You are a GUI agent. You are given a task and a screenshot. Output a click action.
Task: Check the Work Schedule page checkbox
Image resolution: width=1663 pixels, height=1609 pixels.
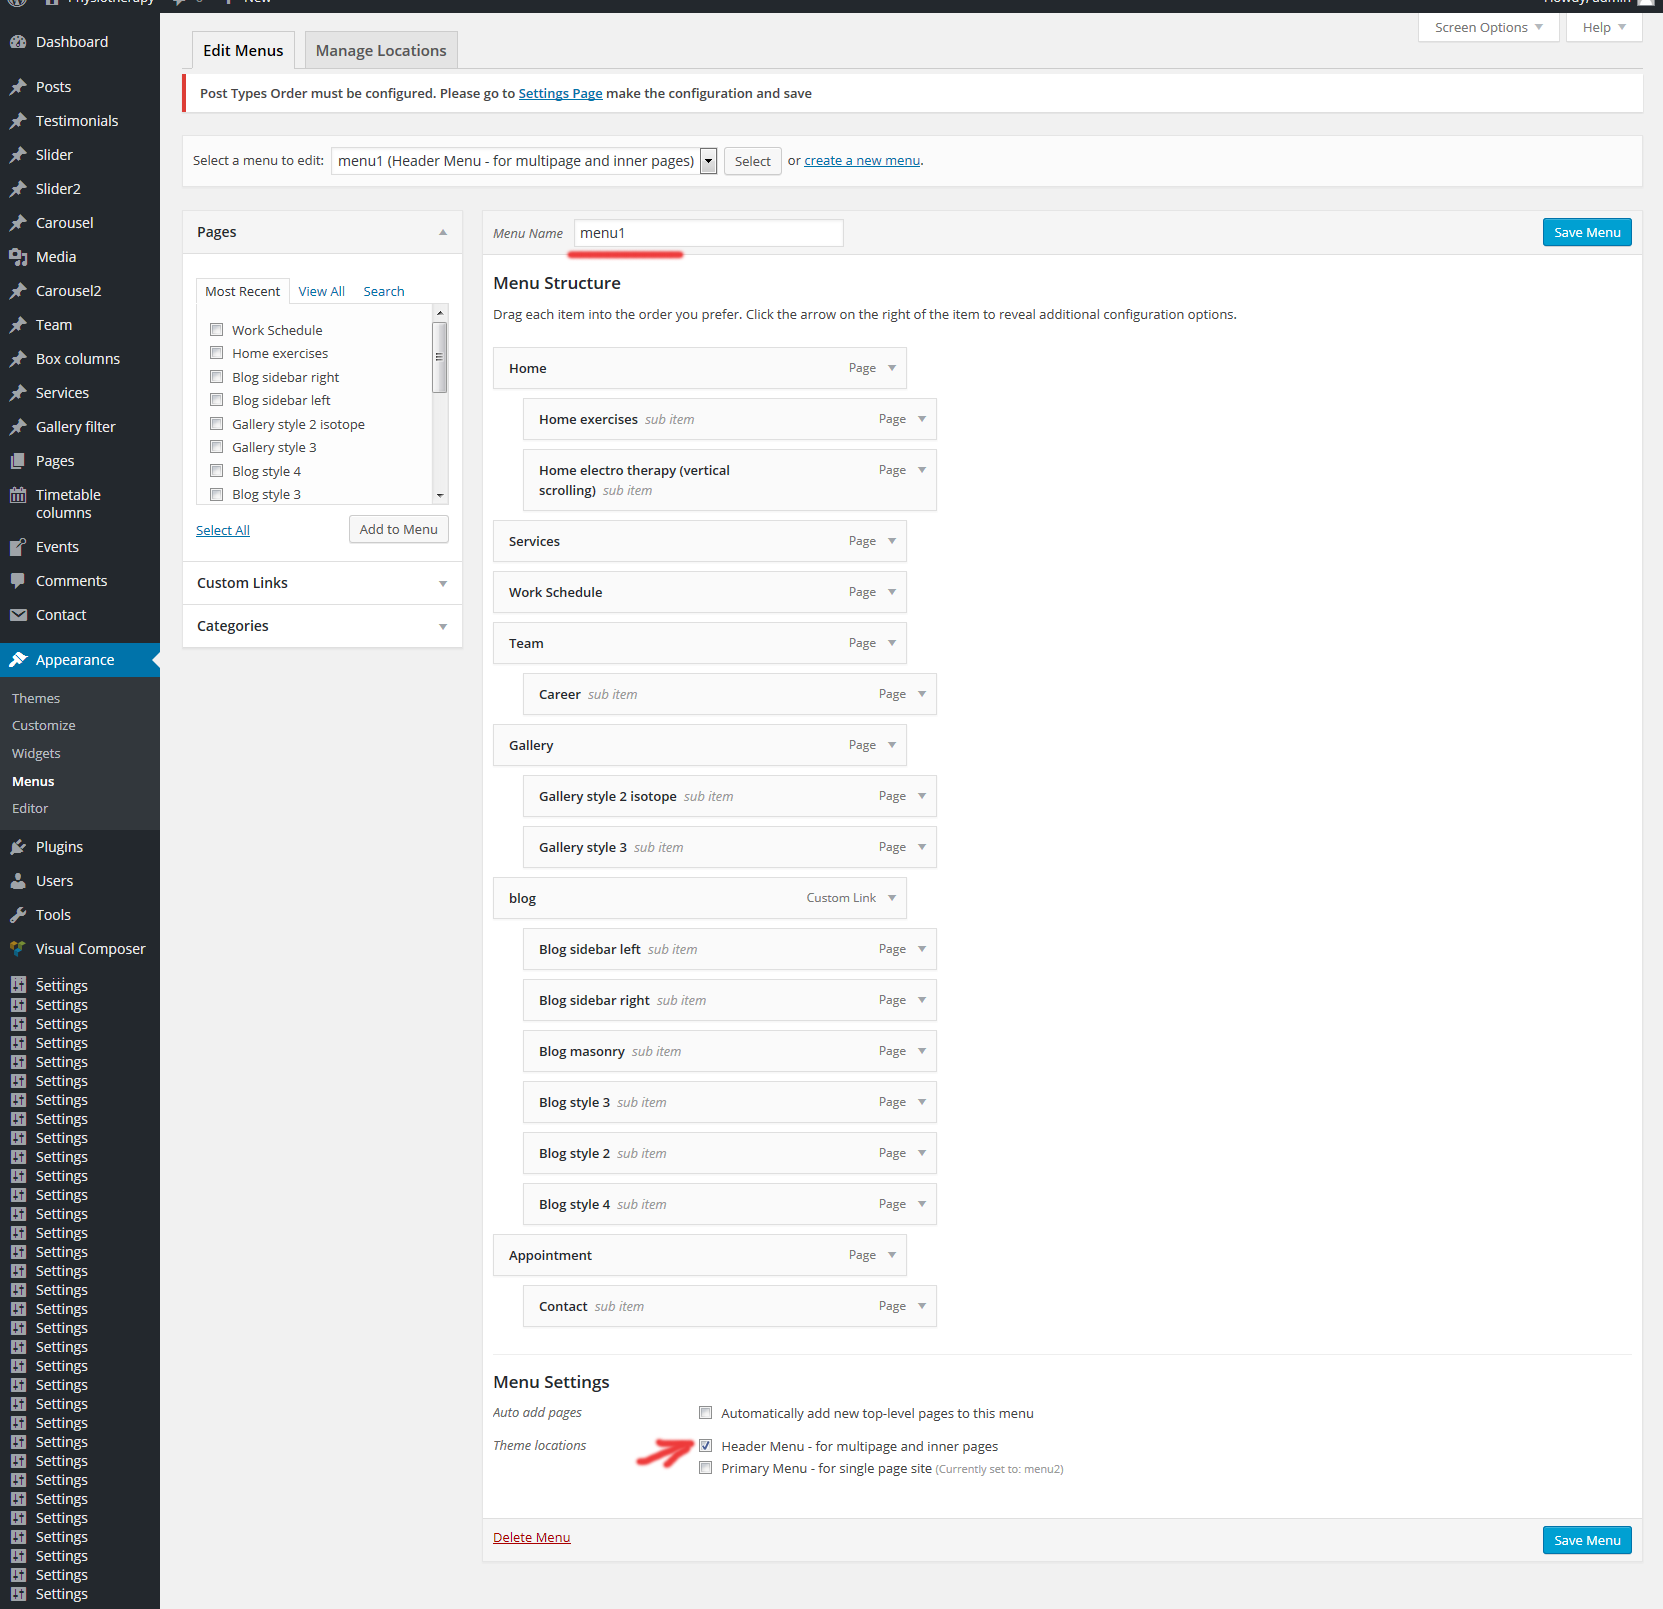click(216, 330)
